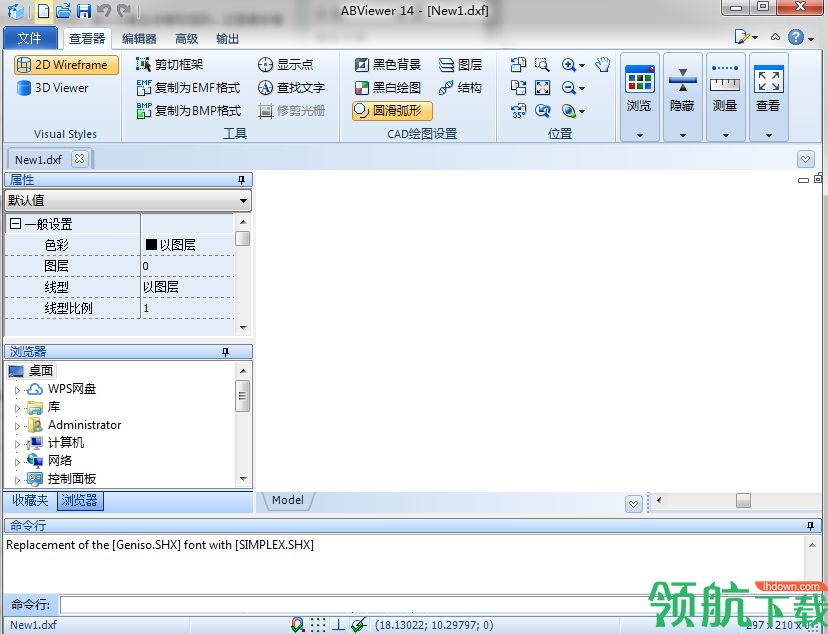
Task: Toggle green check icon in status bar
Action: (359, 625)
